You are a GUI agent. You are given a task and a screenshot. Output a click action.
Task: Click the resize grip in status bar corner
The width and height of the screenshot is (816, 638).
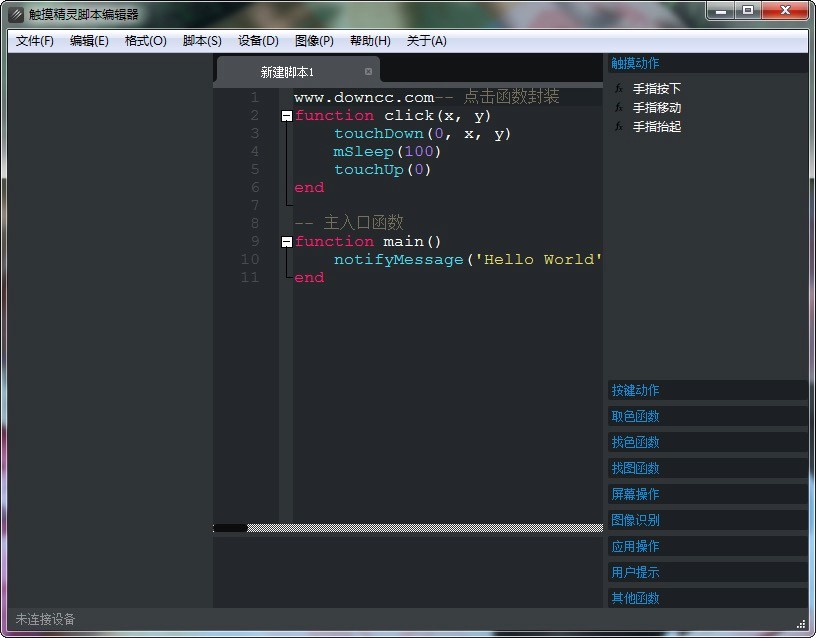(800, 623)
